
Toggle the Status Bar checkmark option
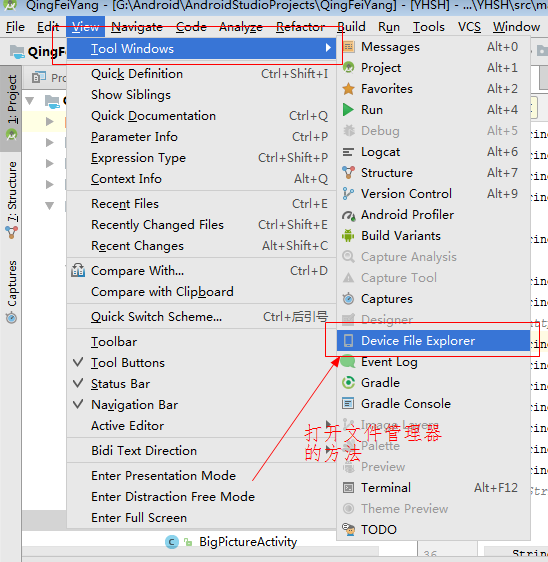coord(201,384)
